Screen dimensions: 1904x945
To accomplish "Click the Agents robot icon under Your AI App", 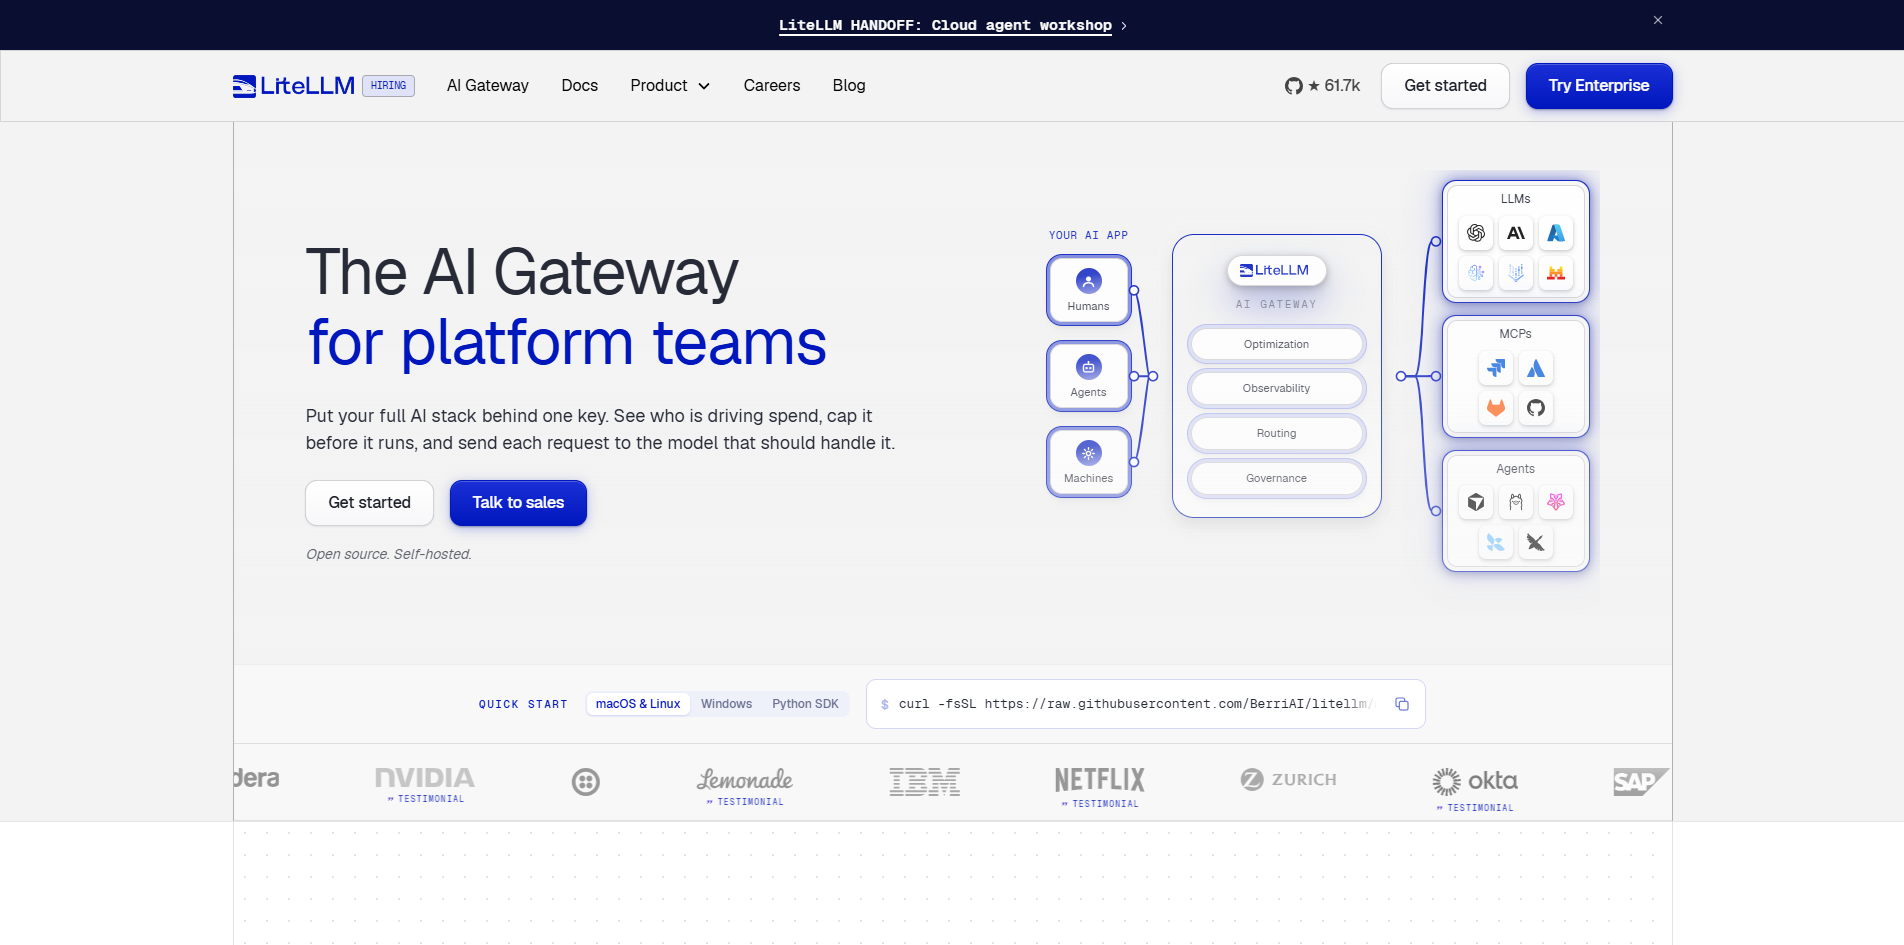I will pos(1089,367).
